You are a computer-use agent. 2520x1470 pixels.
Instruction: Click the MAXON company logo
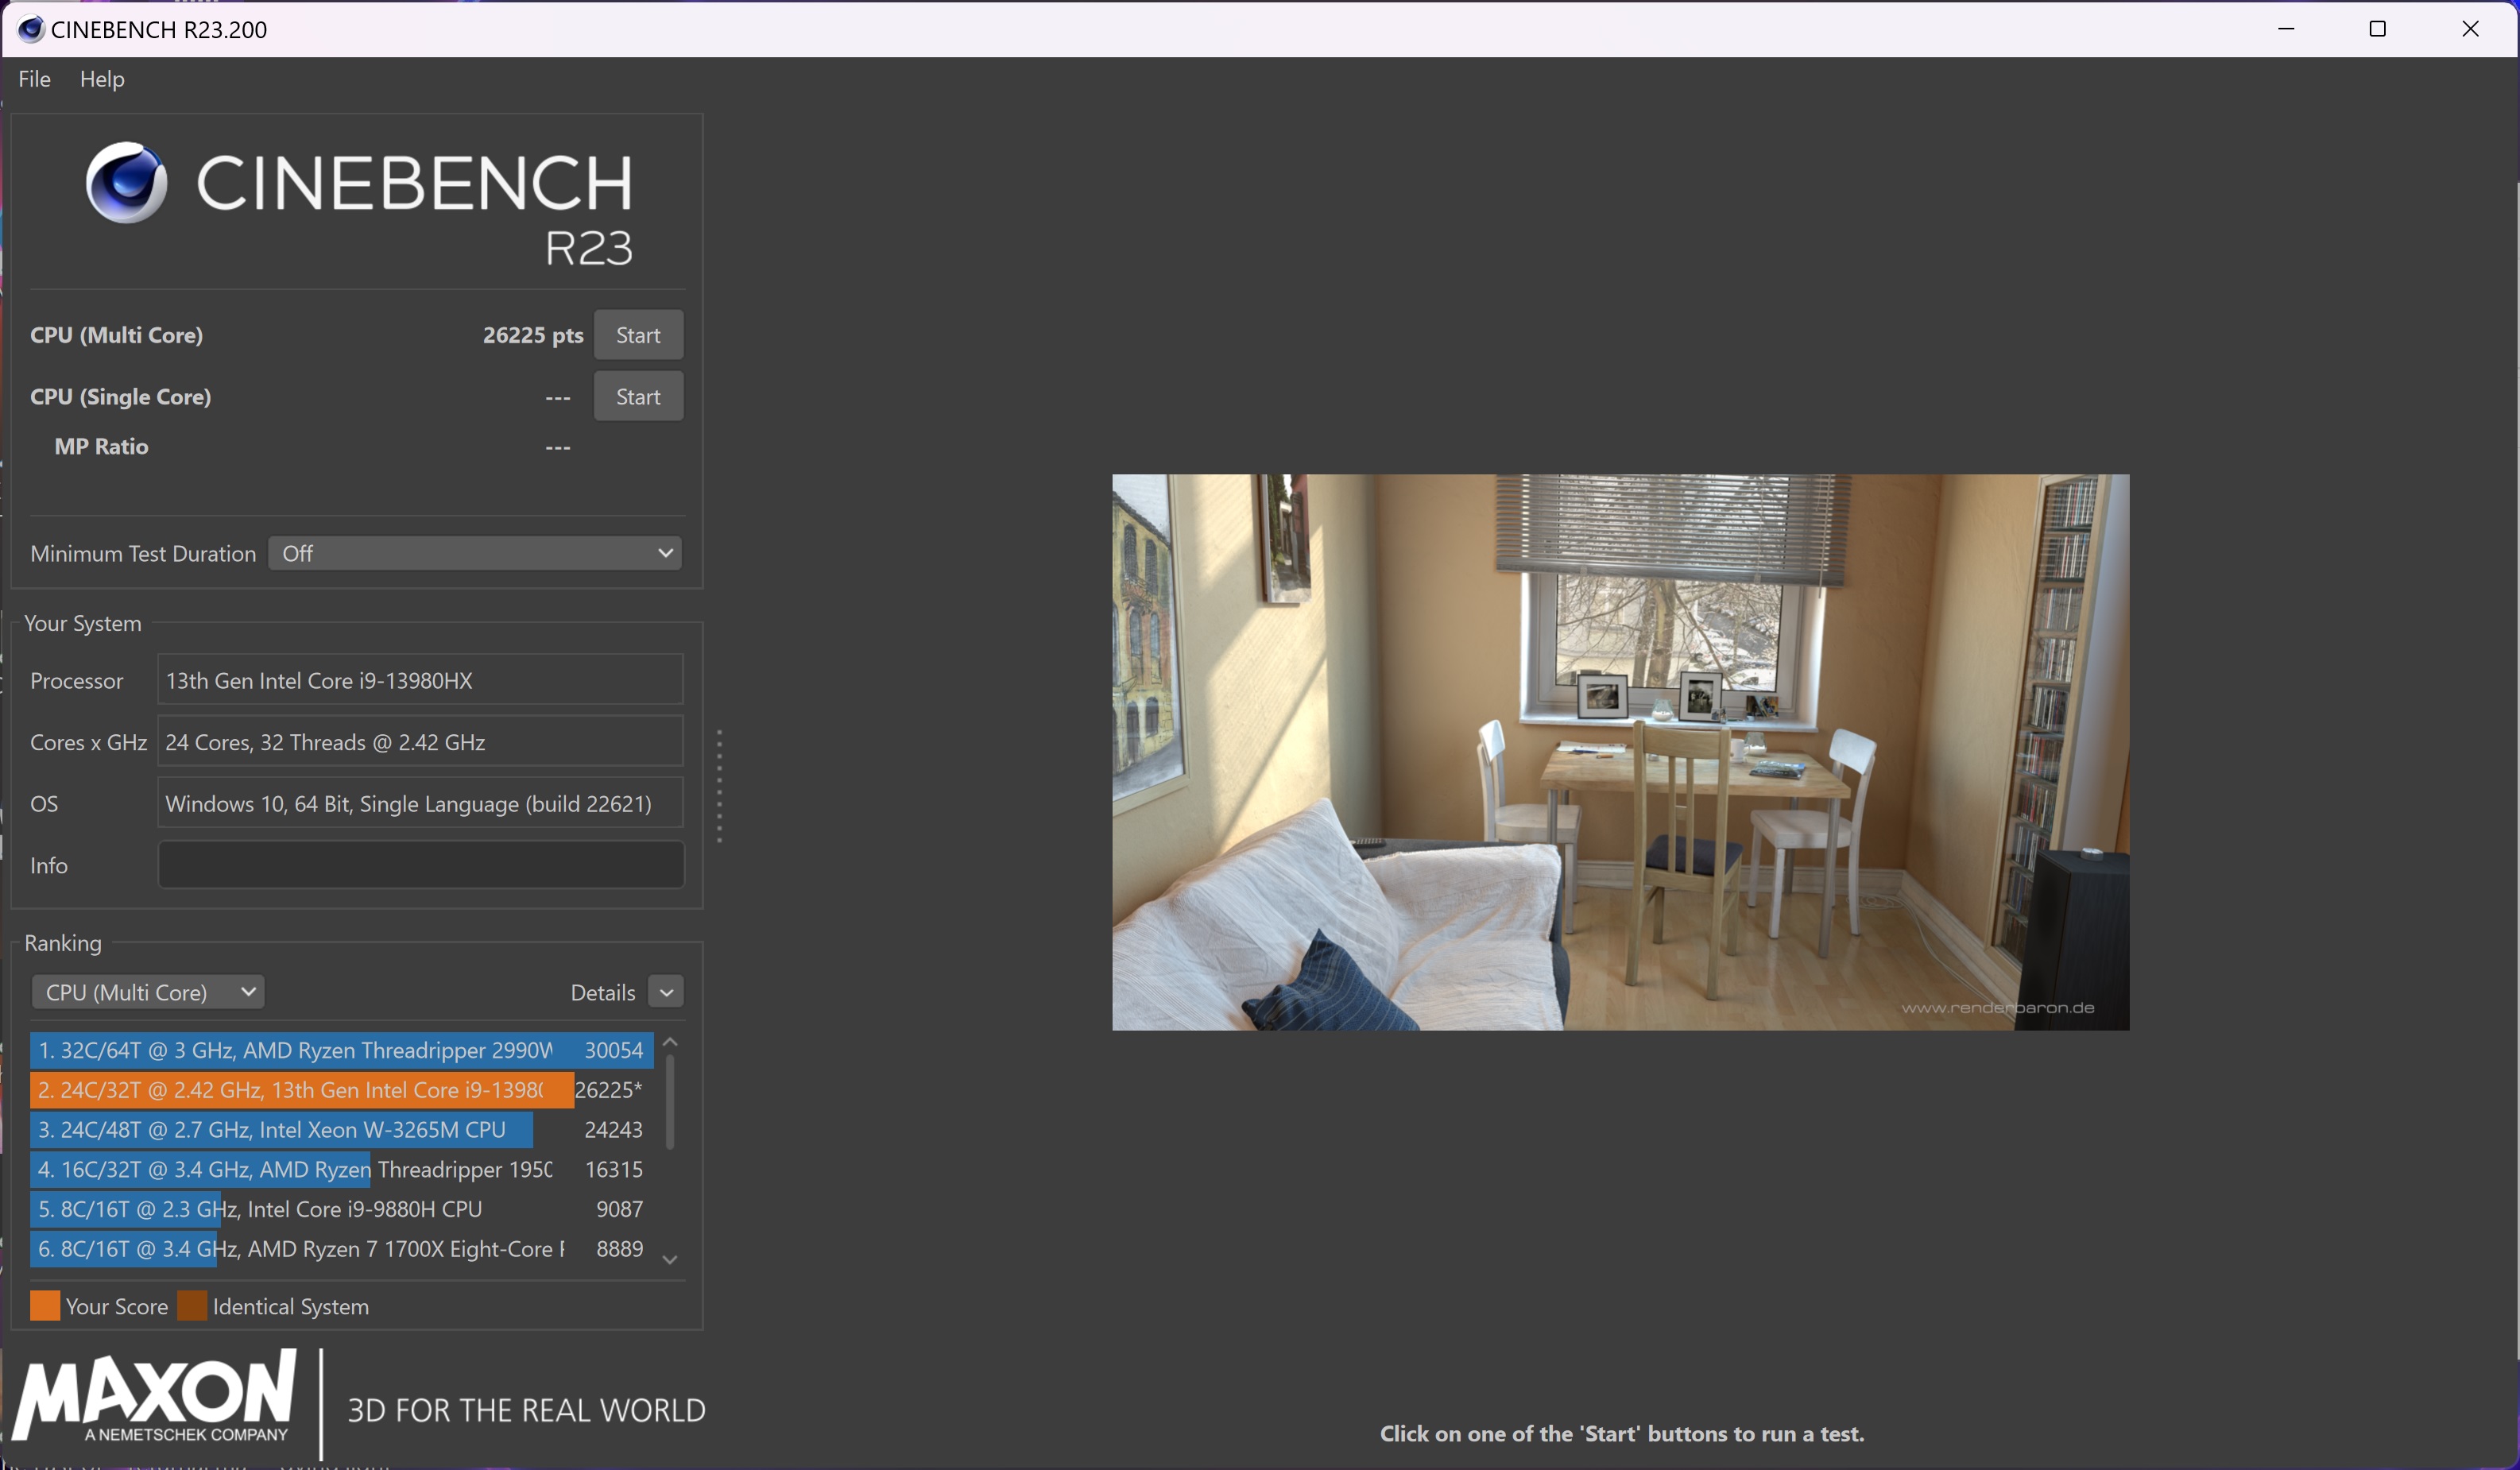pos(155,1397)
